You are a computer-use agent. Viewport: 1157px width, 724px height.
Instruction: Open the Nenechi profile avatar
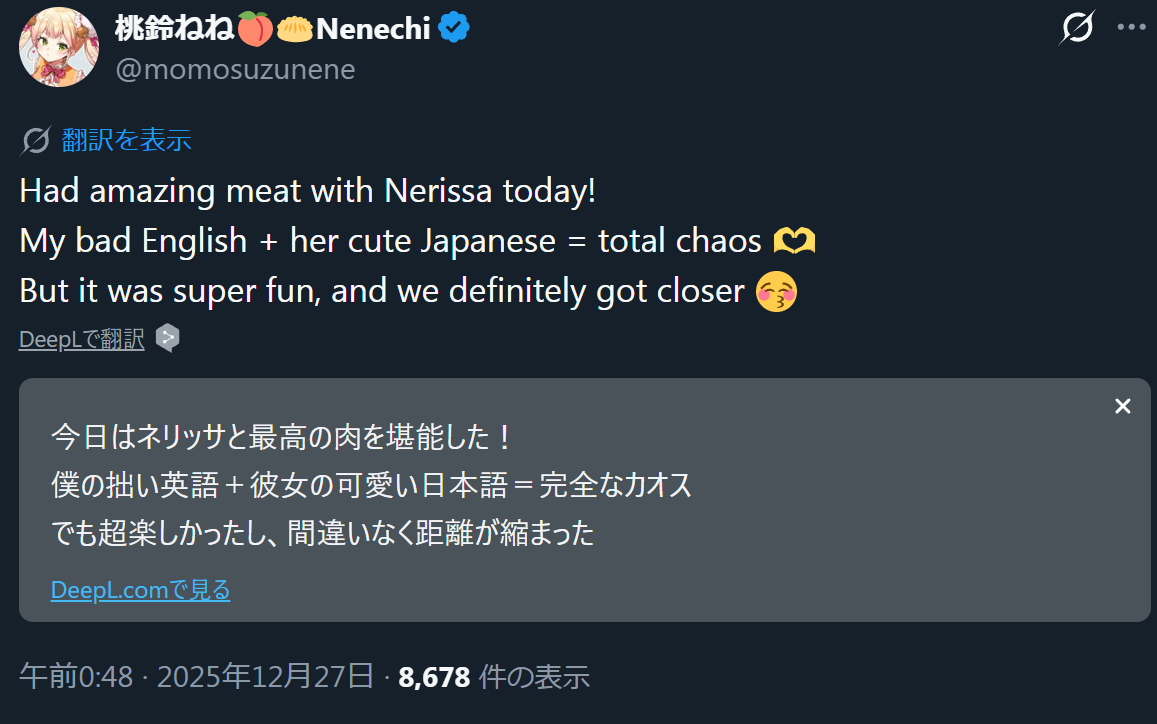(59, 46)
